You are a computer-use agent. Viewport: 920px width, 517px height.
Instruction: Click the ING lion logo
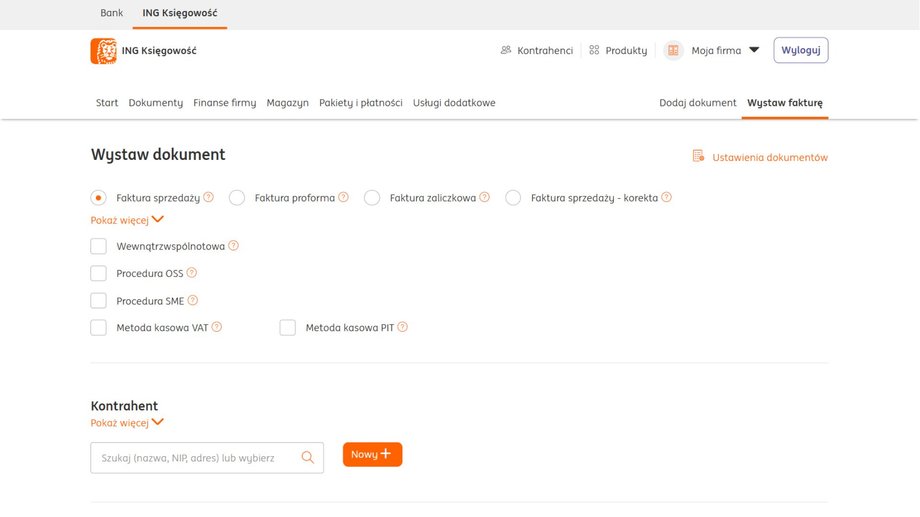point(103,51)
